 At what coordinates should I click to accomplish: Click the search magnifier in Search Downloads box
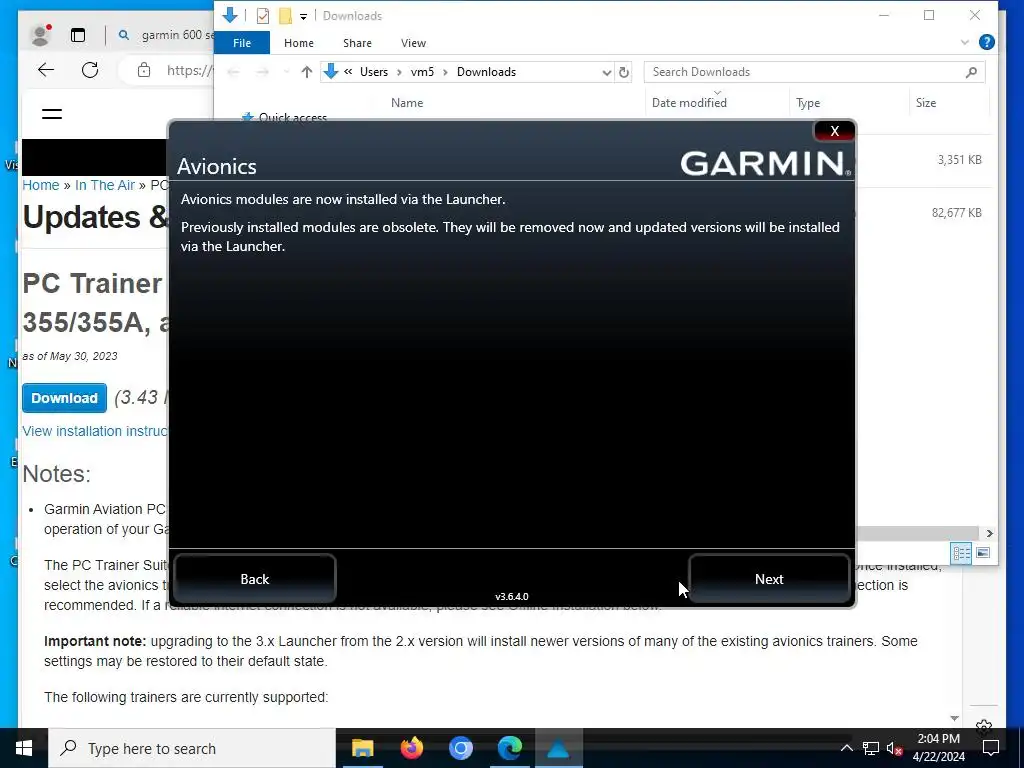tap(971, 72)
